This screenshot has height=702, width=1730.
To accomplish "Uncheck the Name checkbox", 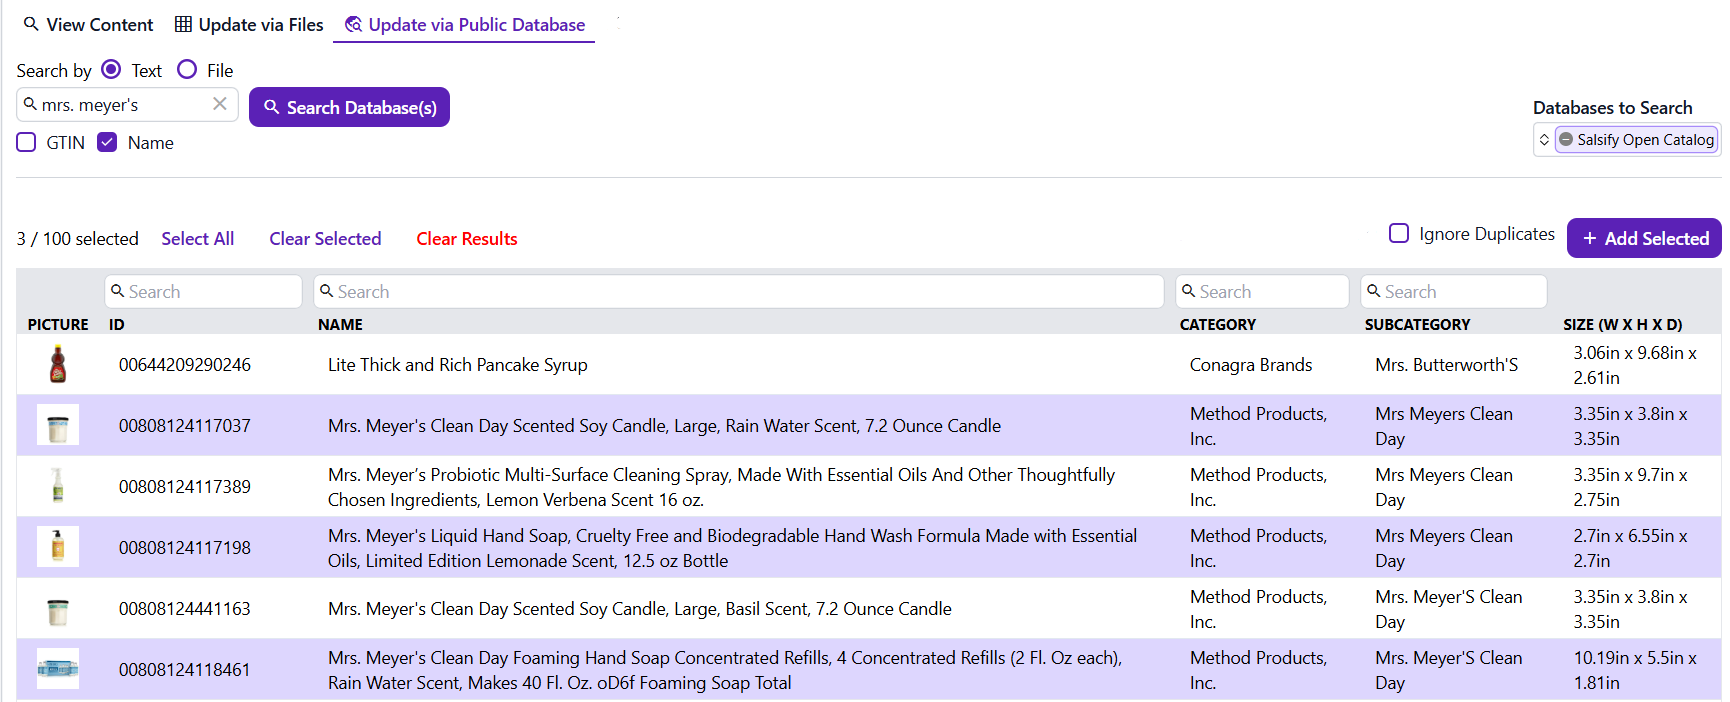I will 108,143.
